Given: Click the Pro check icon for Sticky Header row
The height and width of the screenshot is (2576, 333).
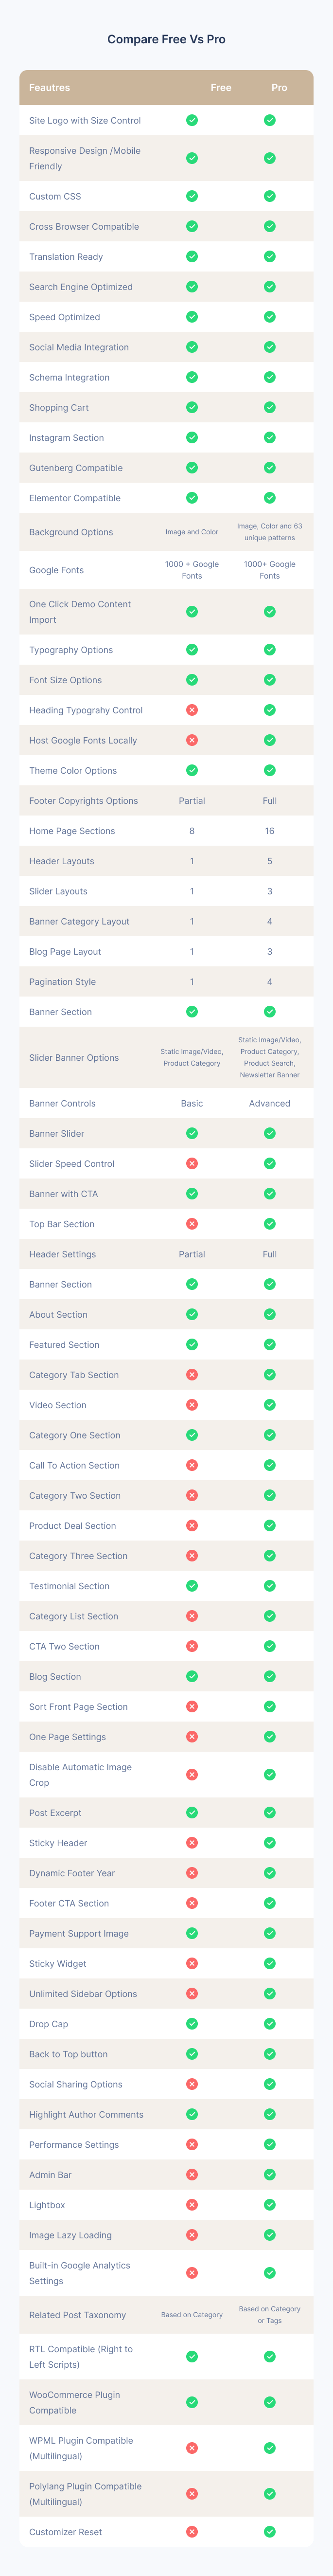Looking at the screenshot, I should (270, 1843).
